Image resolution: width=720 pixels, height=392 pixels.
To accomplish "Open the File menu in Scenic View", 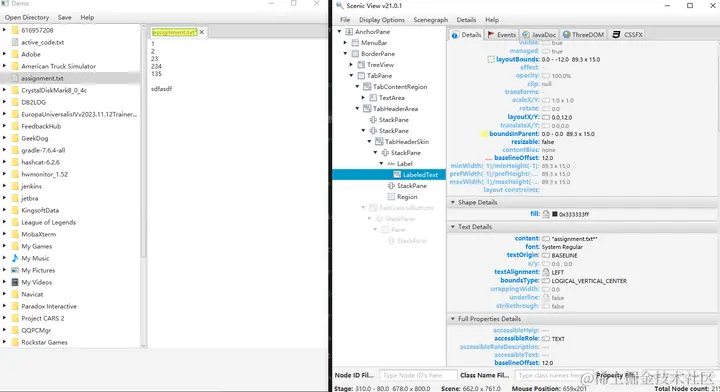I will point(345,20).
